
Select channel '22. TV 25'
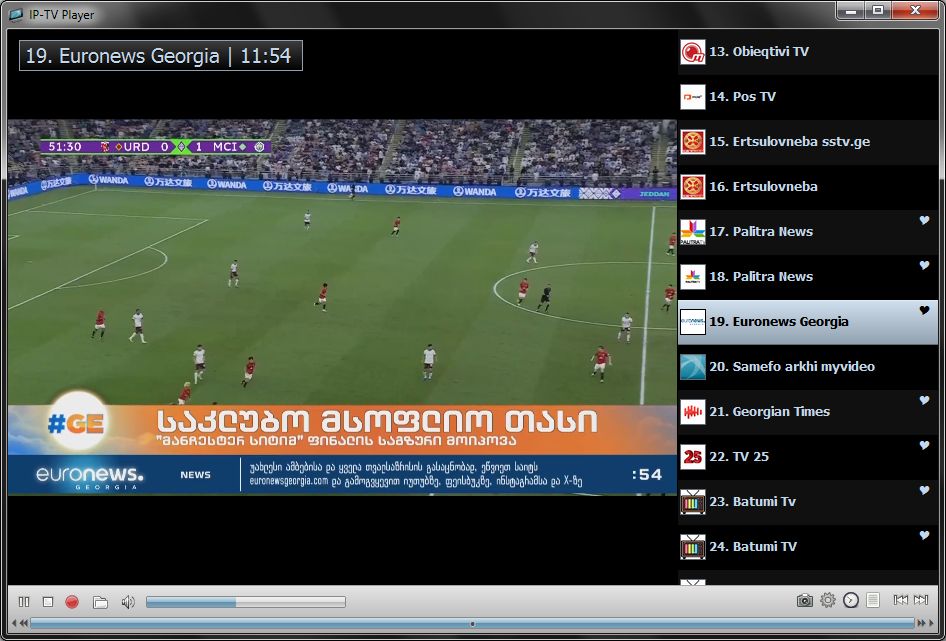[808, 457]
